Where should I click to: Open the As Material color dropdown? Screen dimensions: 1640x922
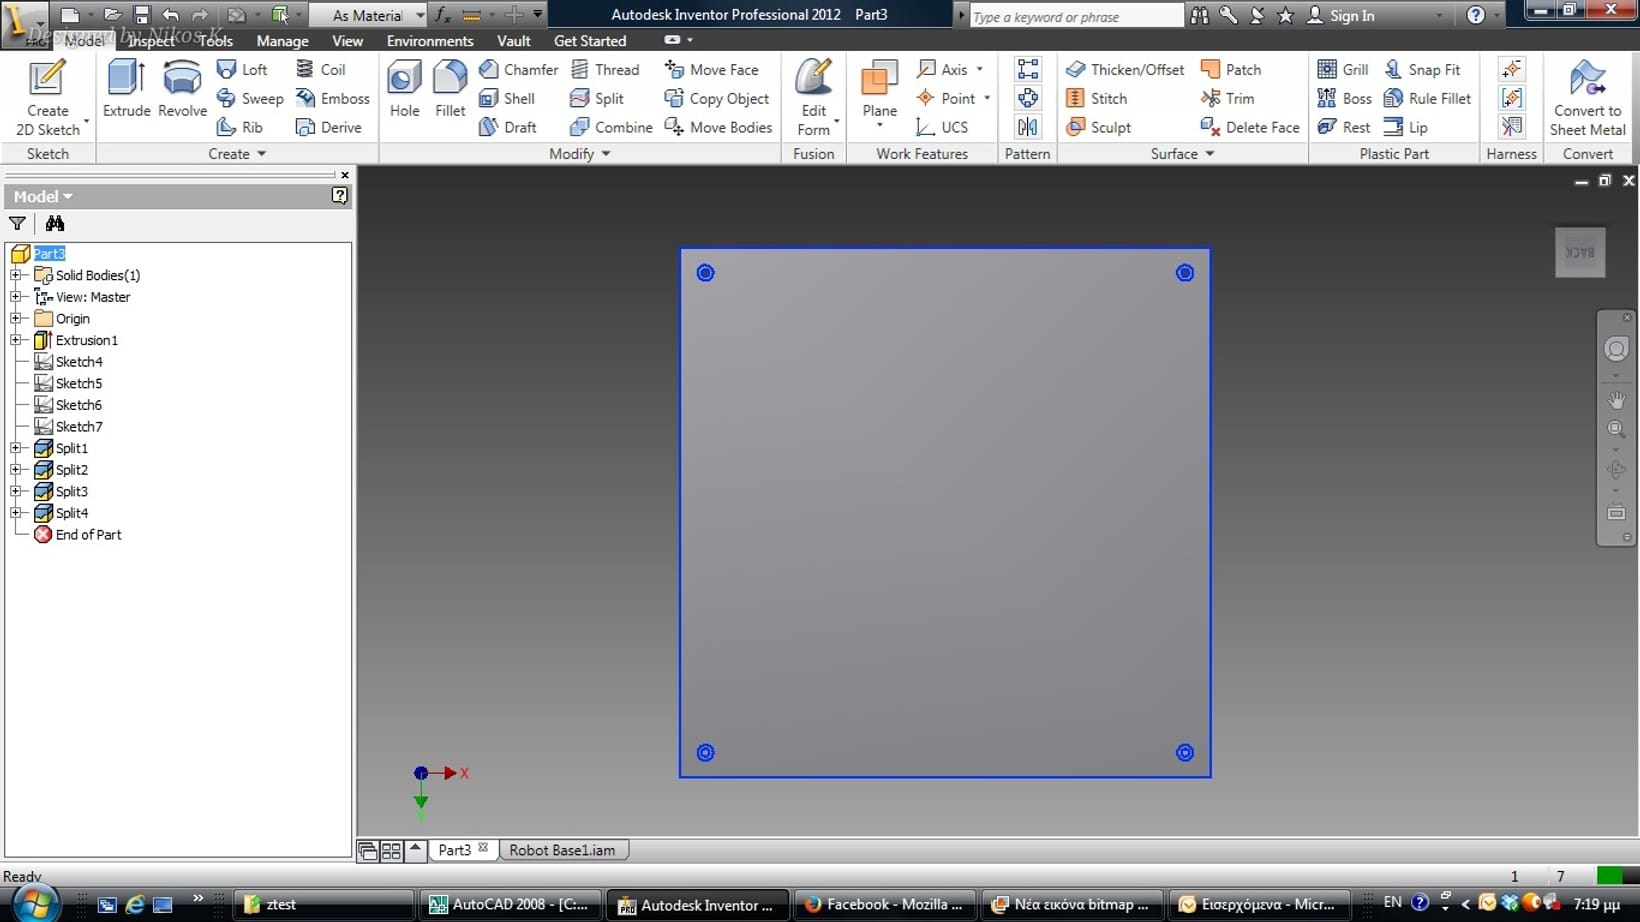419,15
